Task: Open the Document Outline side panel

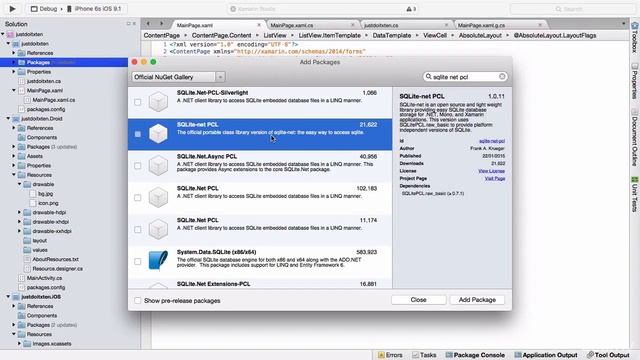Action: pos(635,138)
